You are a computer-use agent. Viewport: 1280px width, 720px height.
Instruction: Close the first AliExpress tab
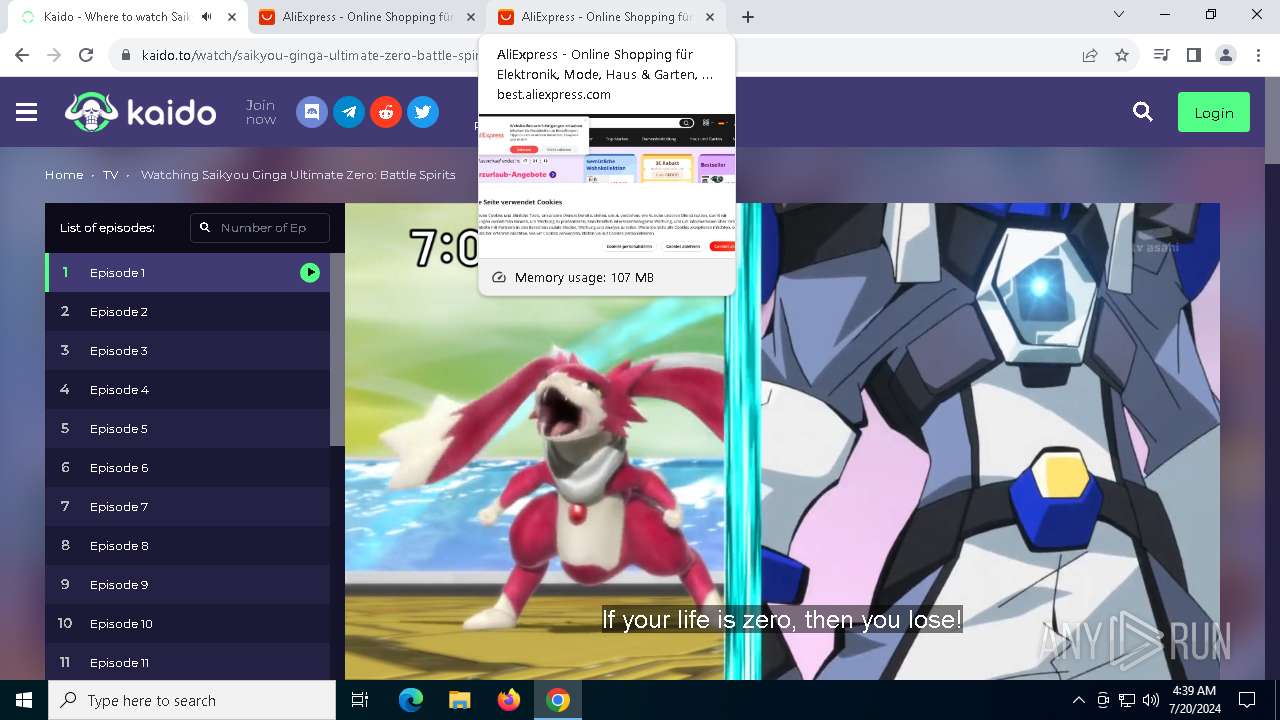(471, 17)
